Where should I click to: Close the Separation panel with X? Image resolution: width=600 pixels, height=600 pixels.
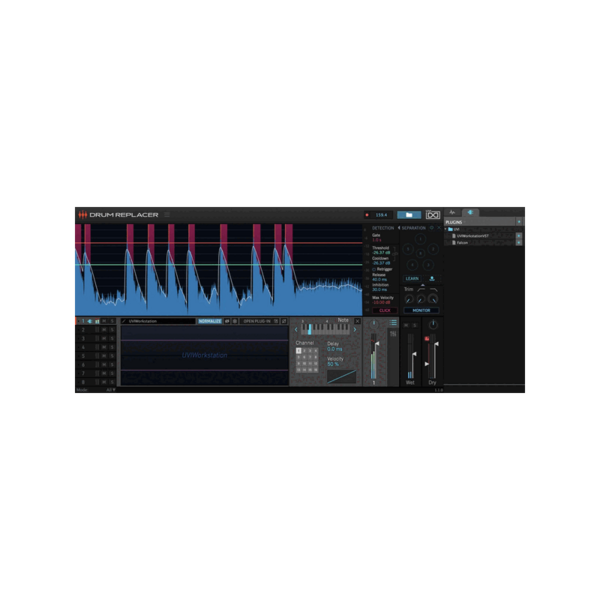point(439,228)
